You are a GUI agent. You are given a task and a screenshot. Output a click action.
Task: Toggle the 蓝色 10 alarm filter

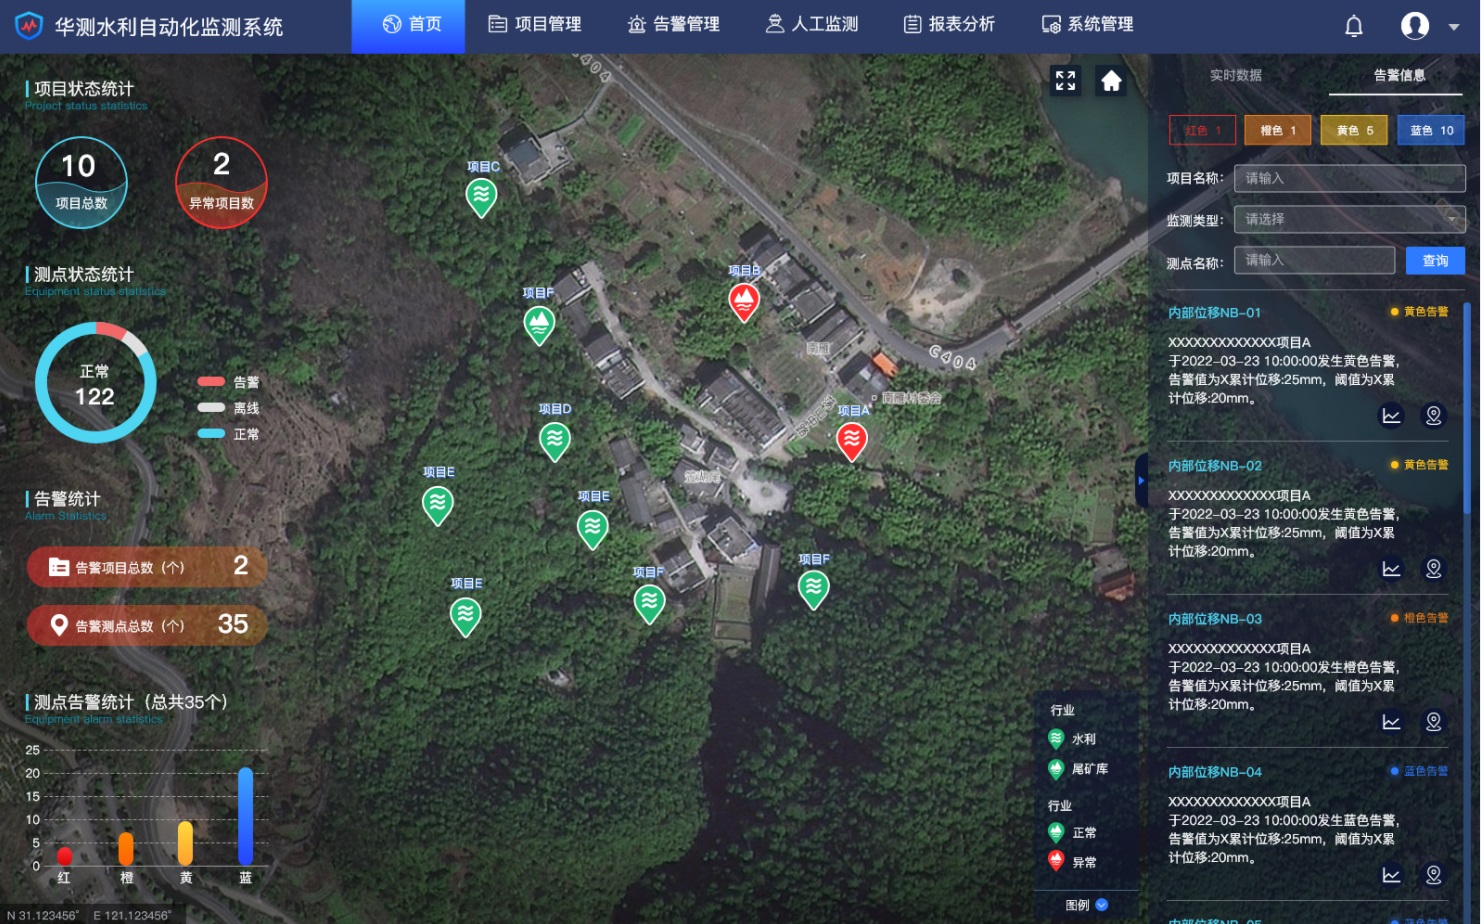pos(1430,131)
